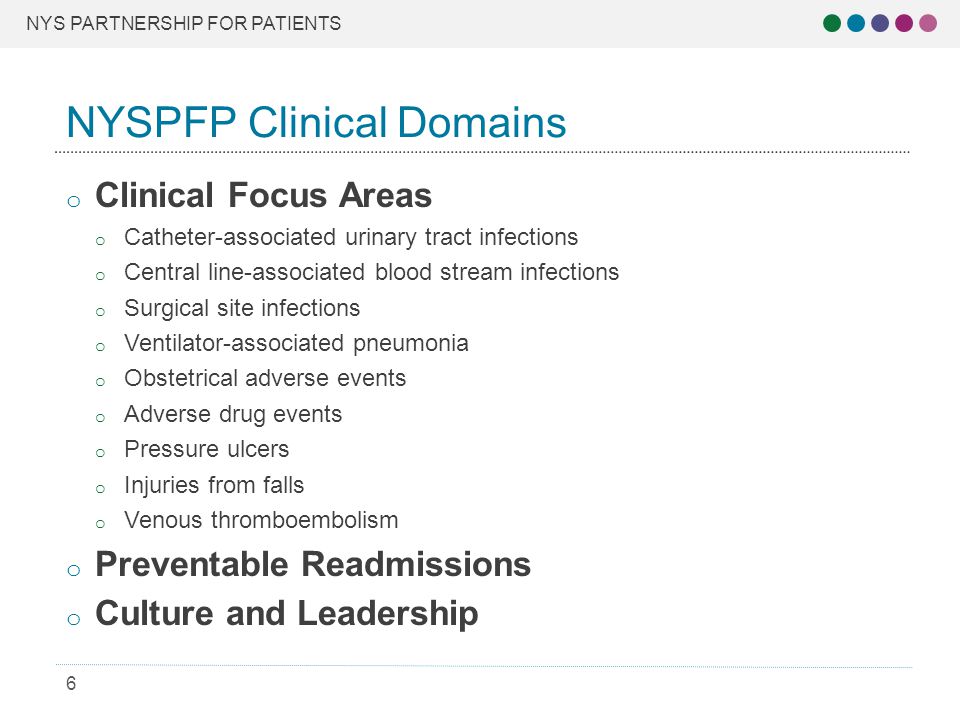Select Venous thromboembolism item
This screenshot has height=720, width=960.
[261, 520]
